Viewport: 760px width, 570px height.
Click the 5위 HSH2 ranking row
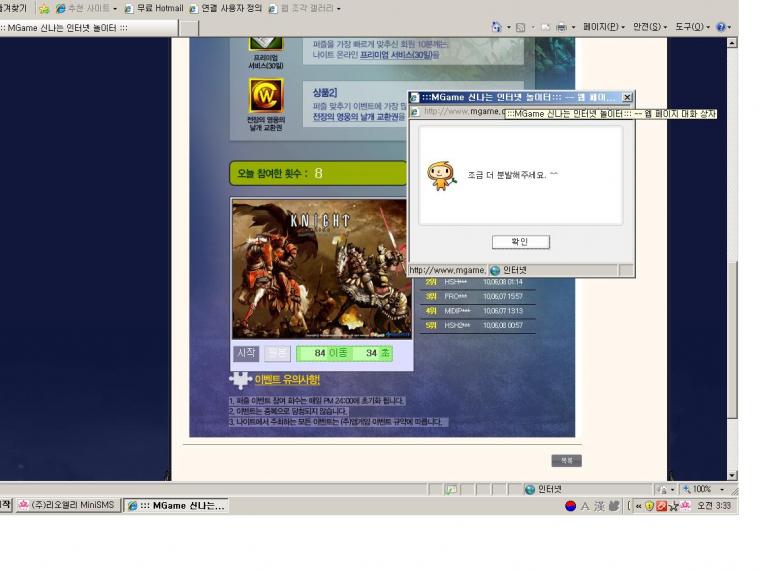(x=477, y=325)
